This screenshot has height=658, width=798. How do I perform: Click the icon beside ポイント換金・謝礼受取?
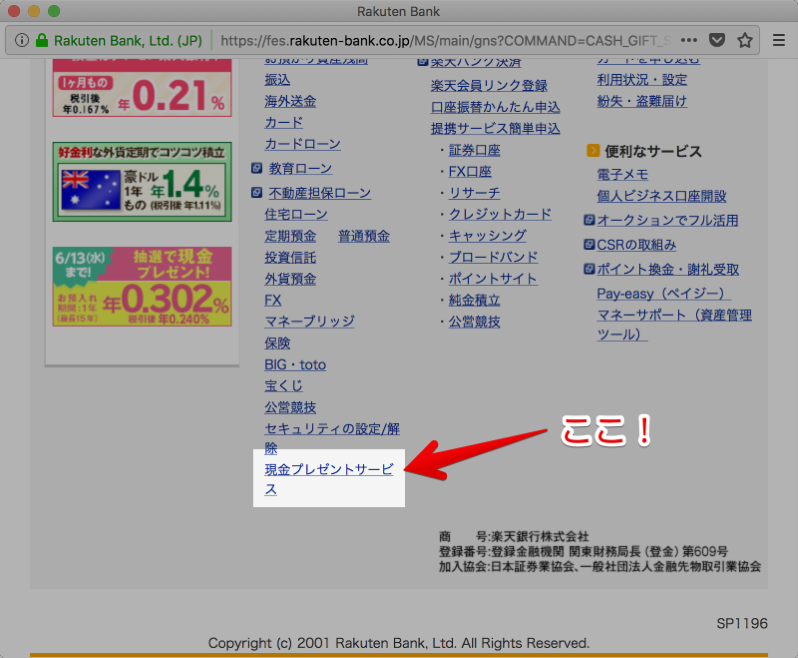point(589,268)
